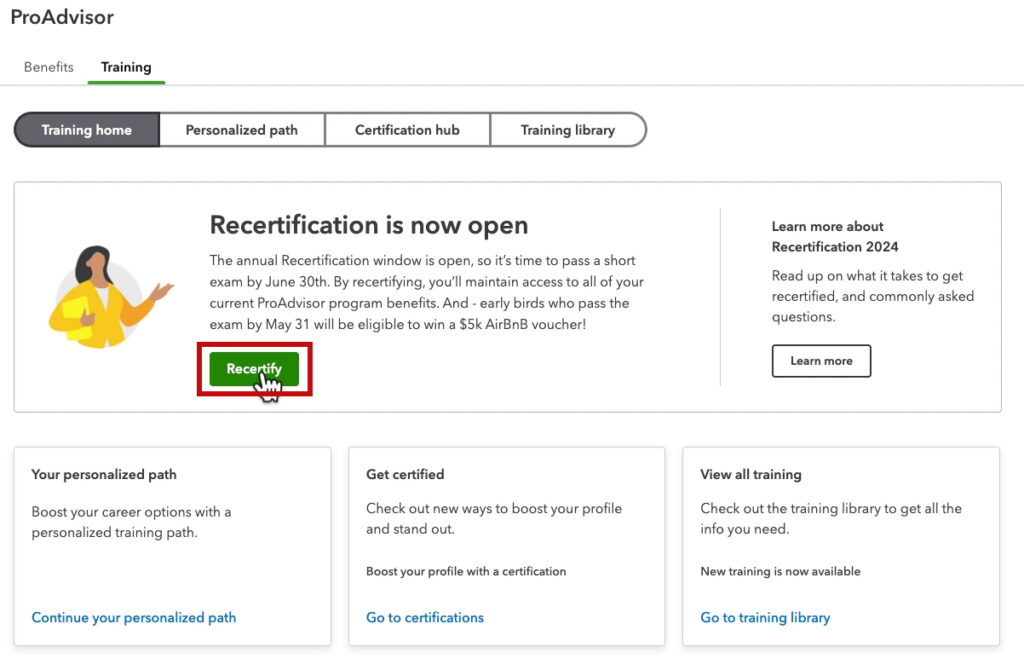Follow the Go to training library link
This screenshot has height=670, width=1024.
coord(764,618)
